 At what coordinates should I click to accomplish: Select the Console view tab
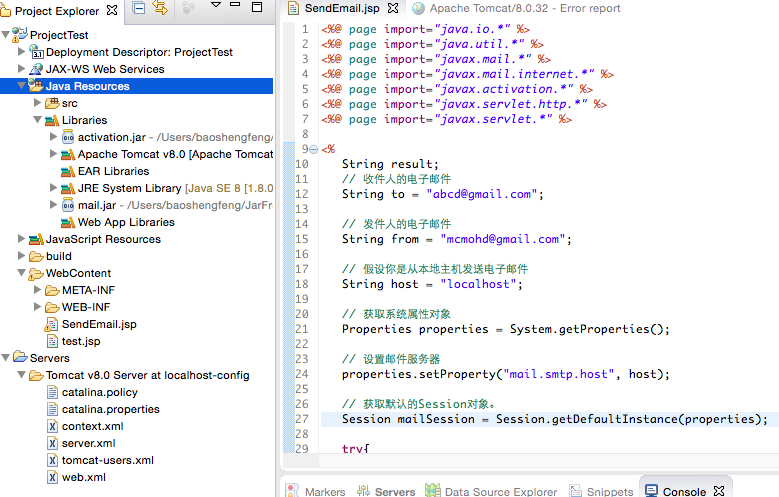click(676, 492)
